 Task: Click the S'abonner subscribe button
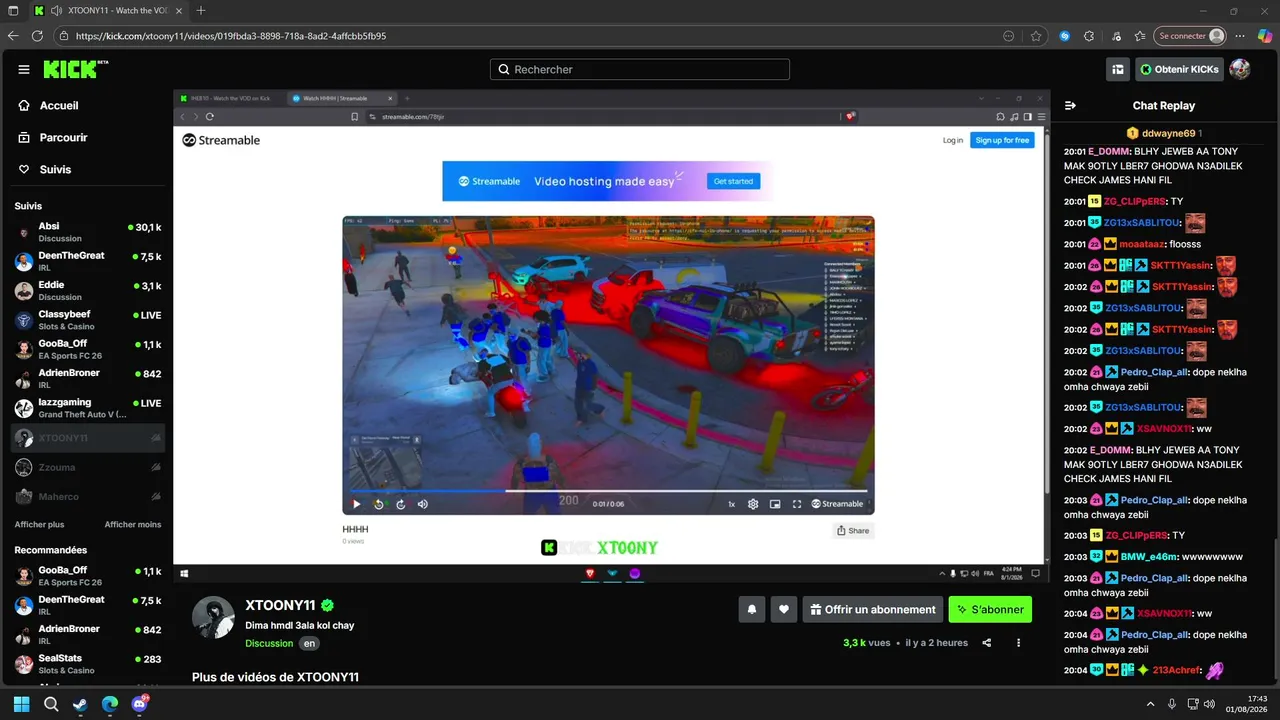click(990, 609)
